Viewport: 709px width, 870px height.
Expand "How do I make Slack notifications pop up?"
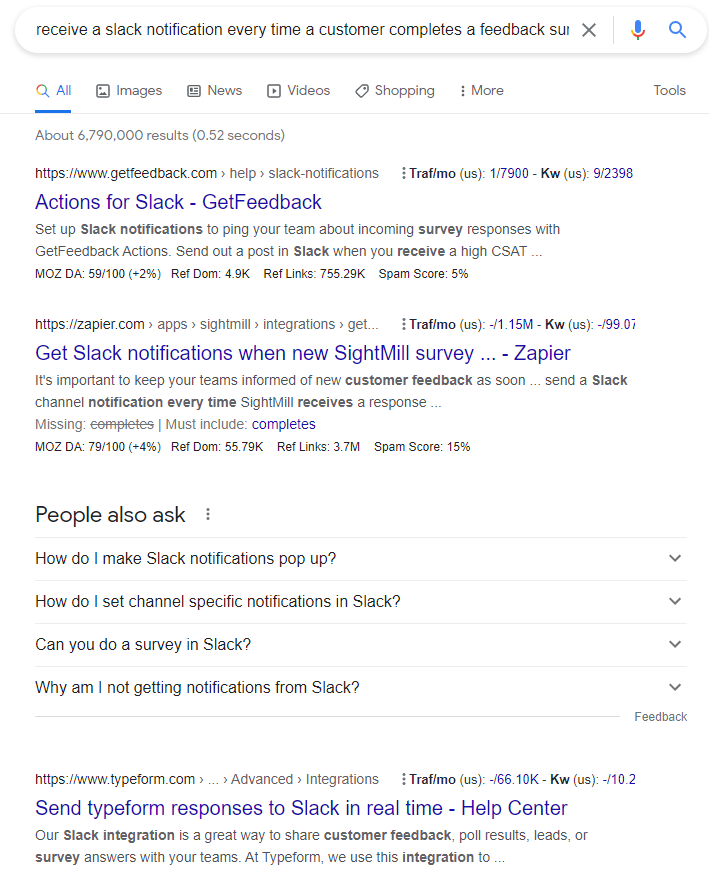(360, 559)
